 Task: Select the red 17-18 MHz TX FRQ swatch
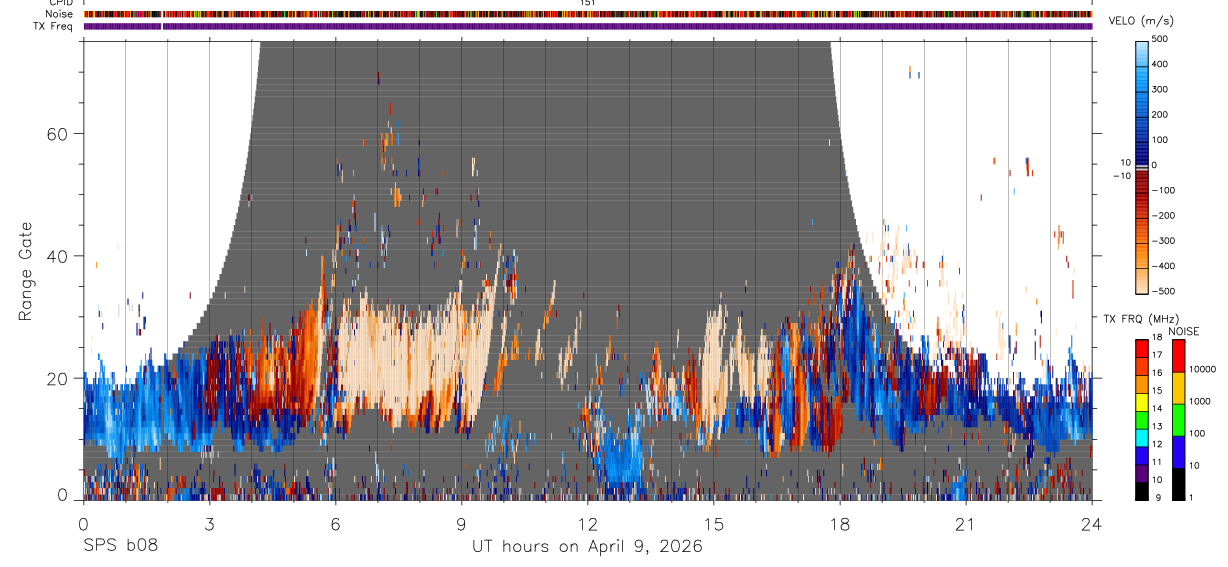[x=1142, y=348]
